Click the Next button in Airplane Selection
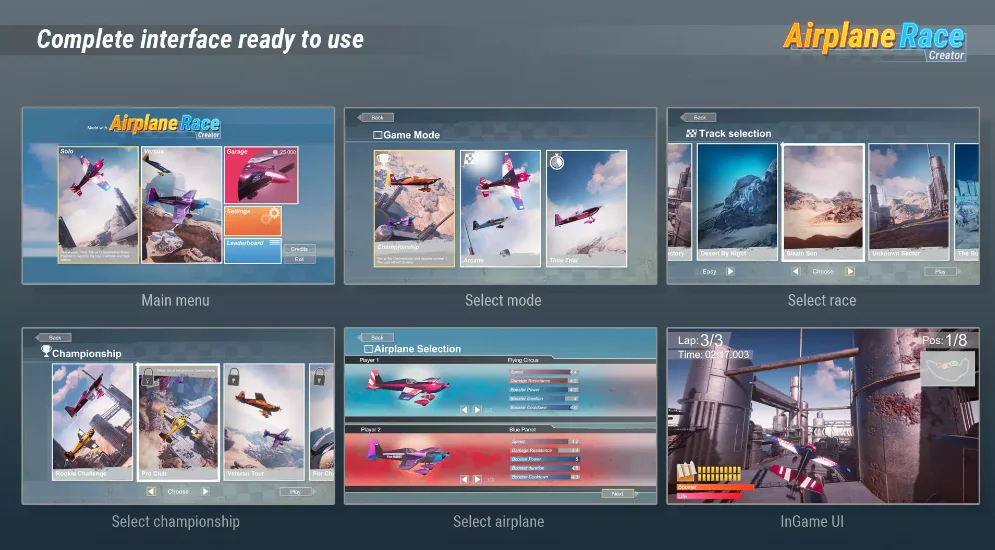Viewport: 995px width, 550px height. (x=618, y=494)
